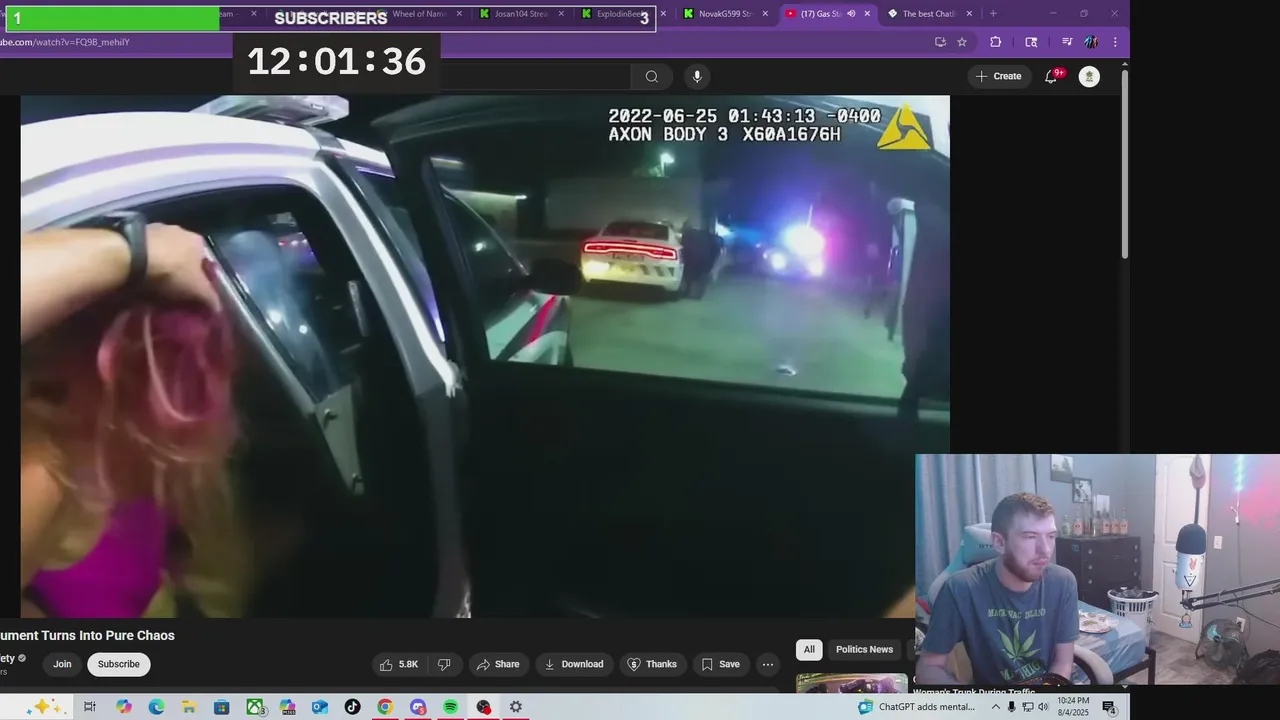The height and width of the screenshot is (720, 1280).
Task: Show hidden system tray icons
Action: (995, 707)
